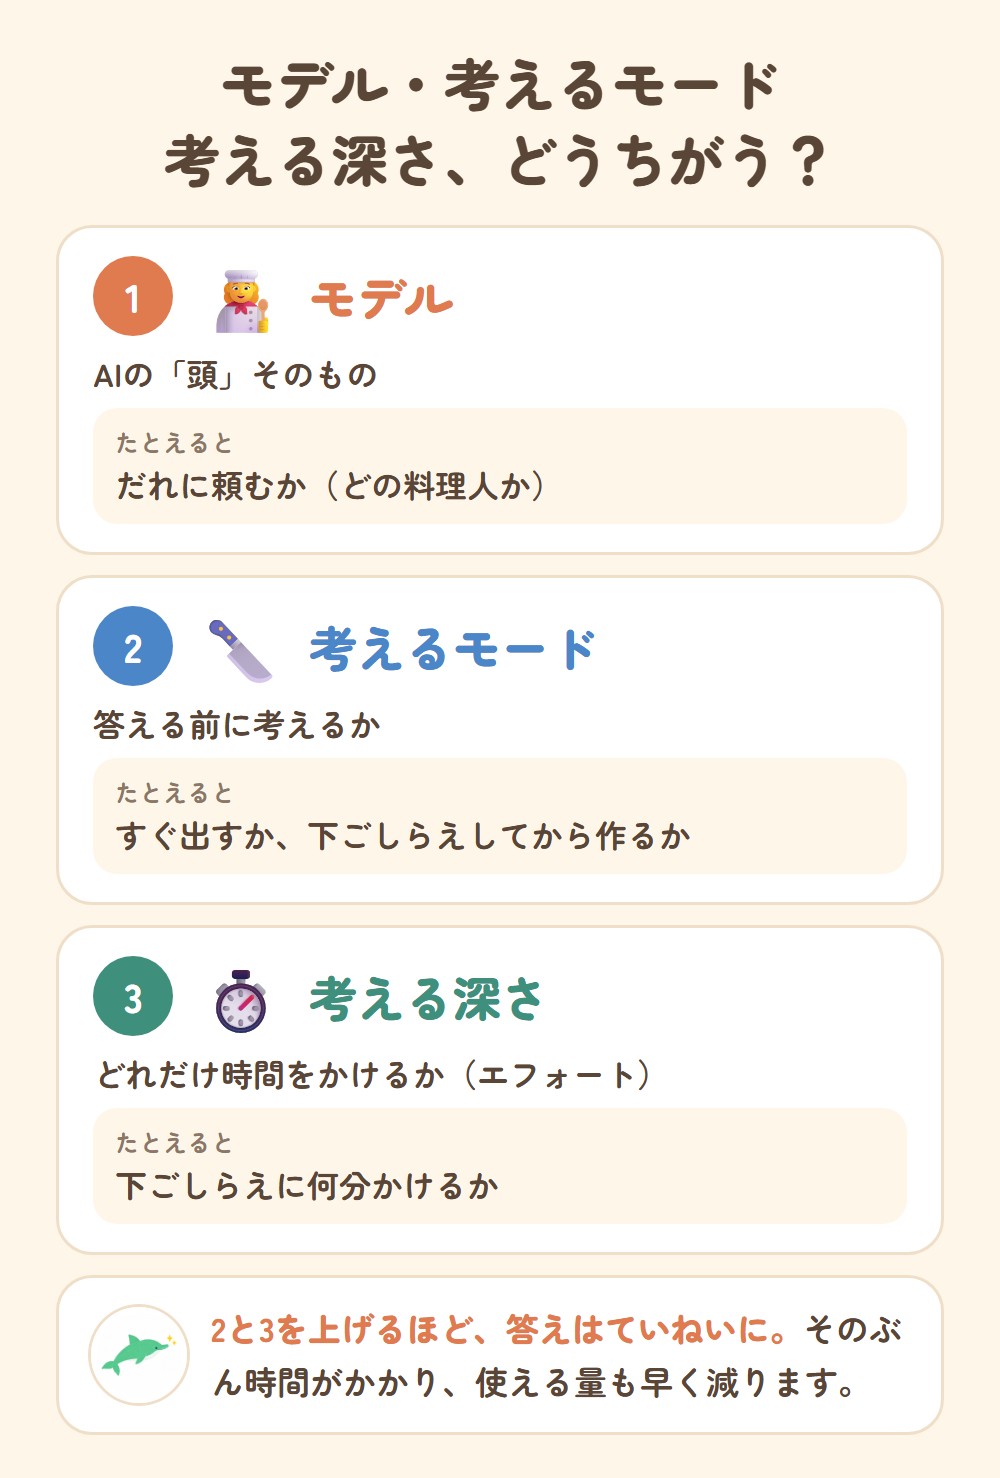
Task: Click the orange number 1 badge
Action: point(133,296)
